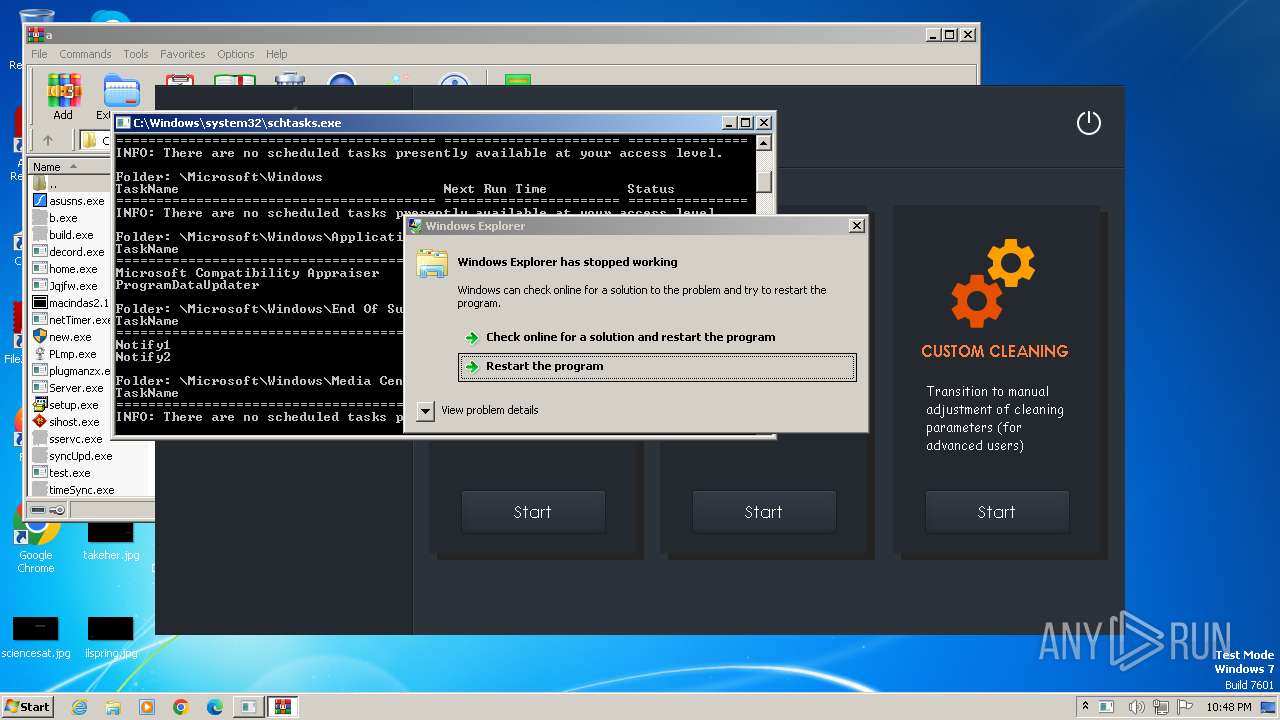The height and width of the screenshot is (720, 1280).
Task: Click Custom Cleaning gears icon
Action: (993, 283)
